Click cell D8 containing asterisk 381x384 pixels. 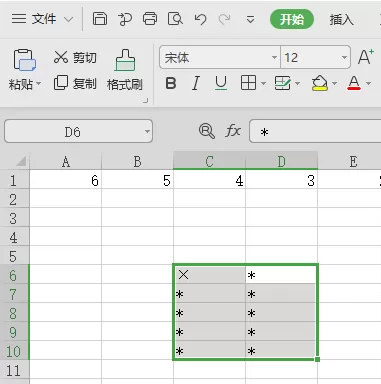pos(281,313)
